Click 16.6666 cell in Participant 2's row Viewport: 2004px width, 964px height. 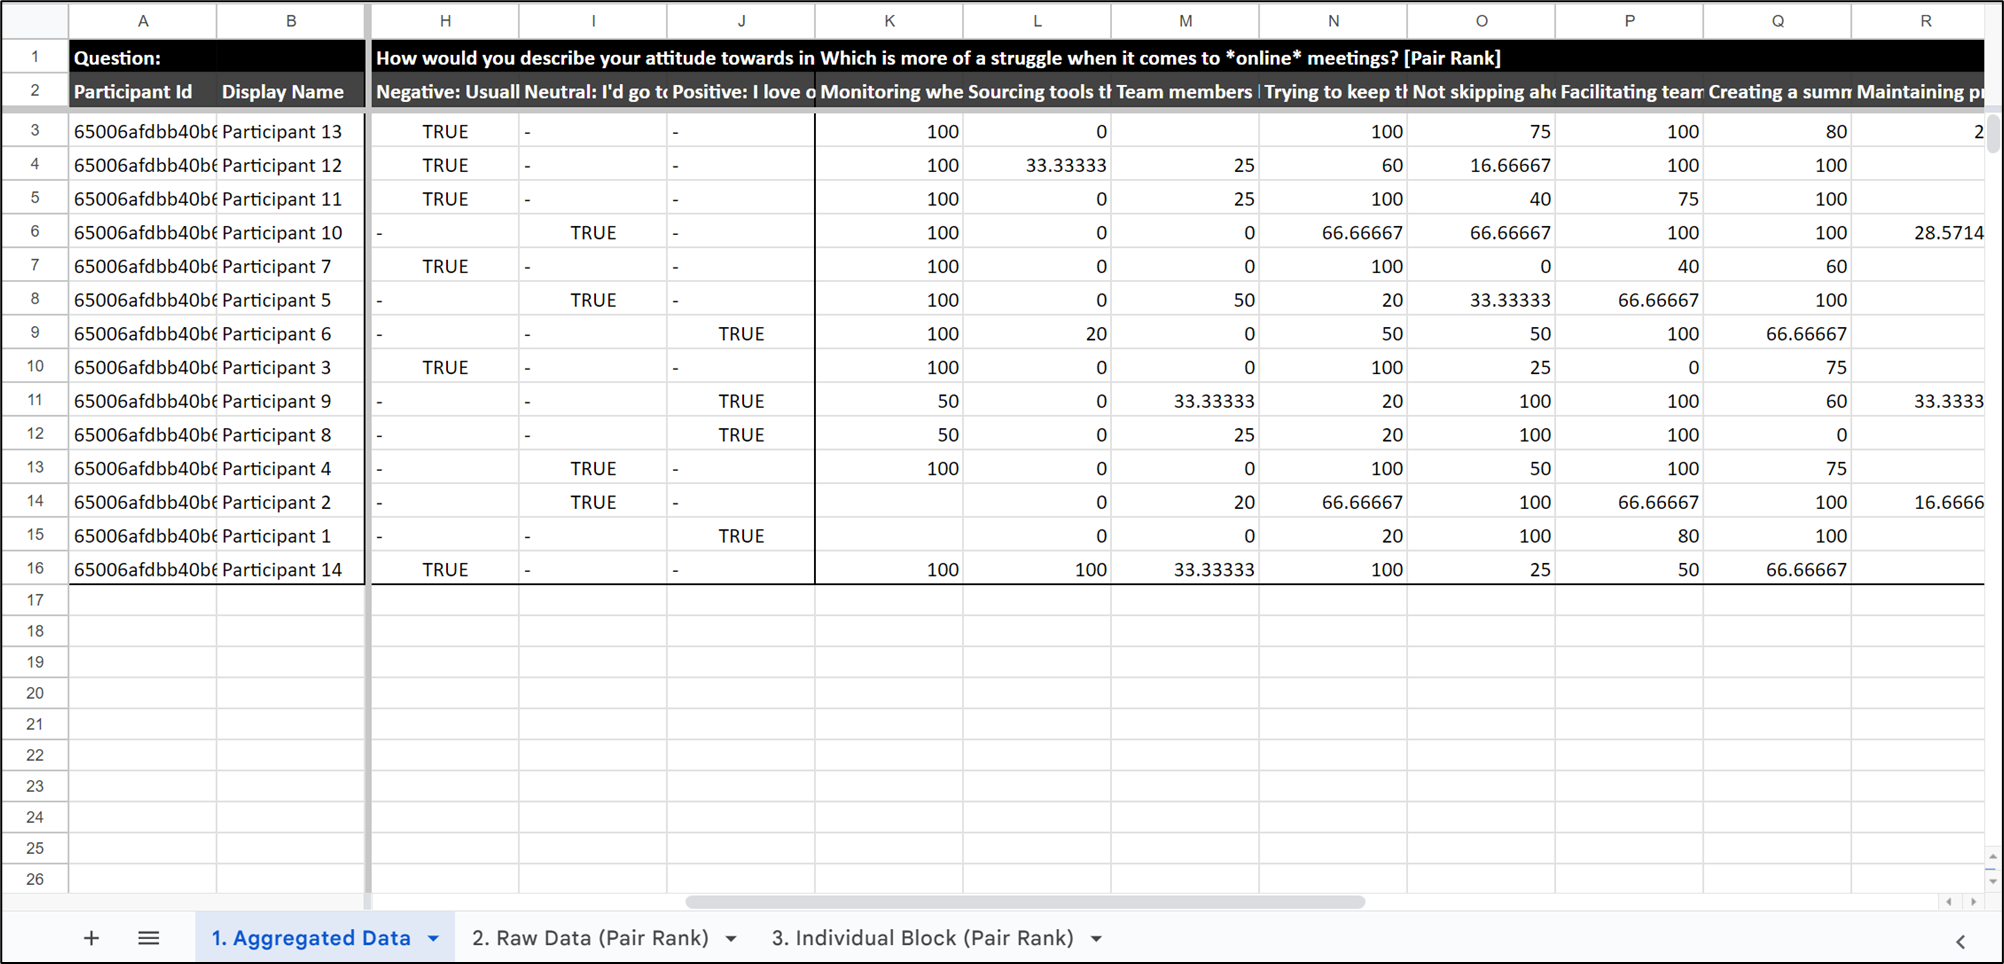point(1918,501)
